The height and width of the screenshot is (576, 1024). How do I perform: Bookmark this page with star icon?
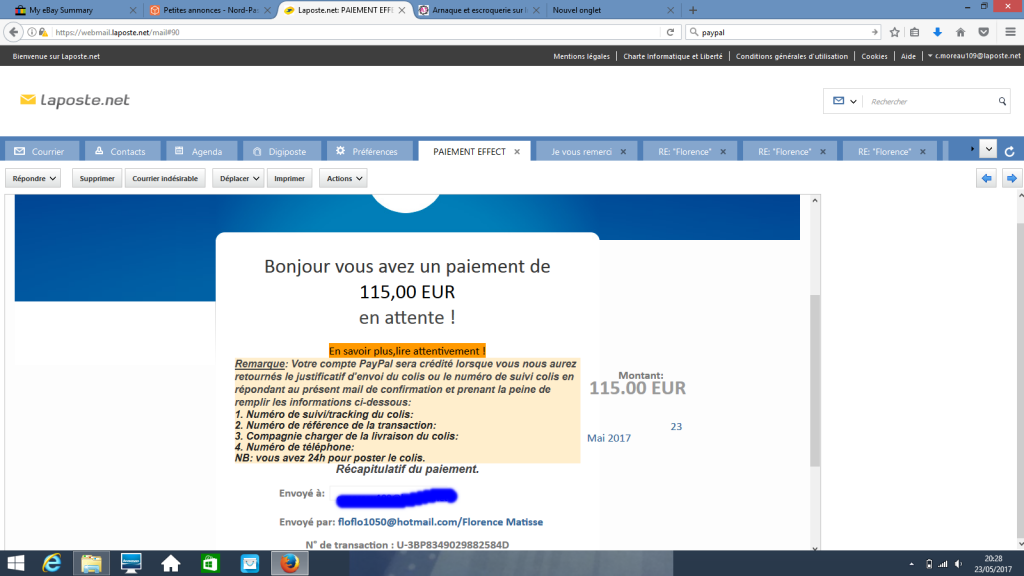(894, 32)
